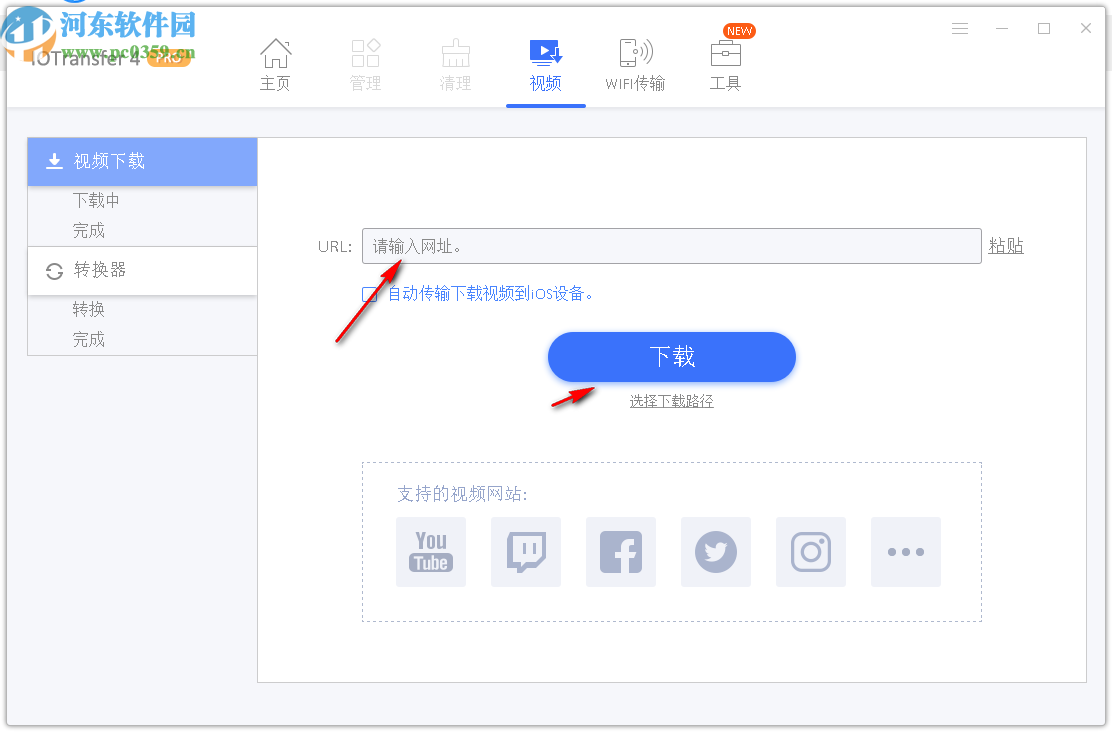Click the Twitter bird icon
Image resolution: width=1112 pixels, height=732 pixels.
pos(715,552)
